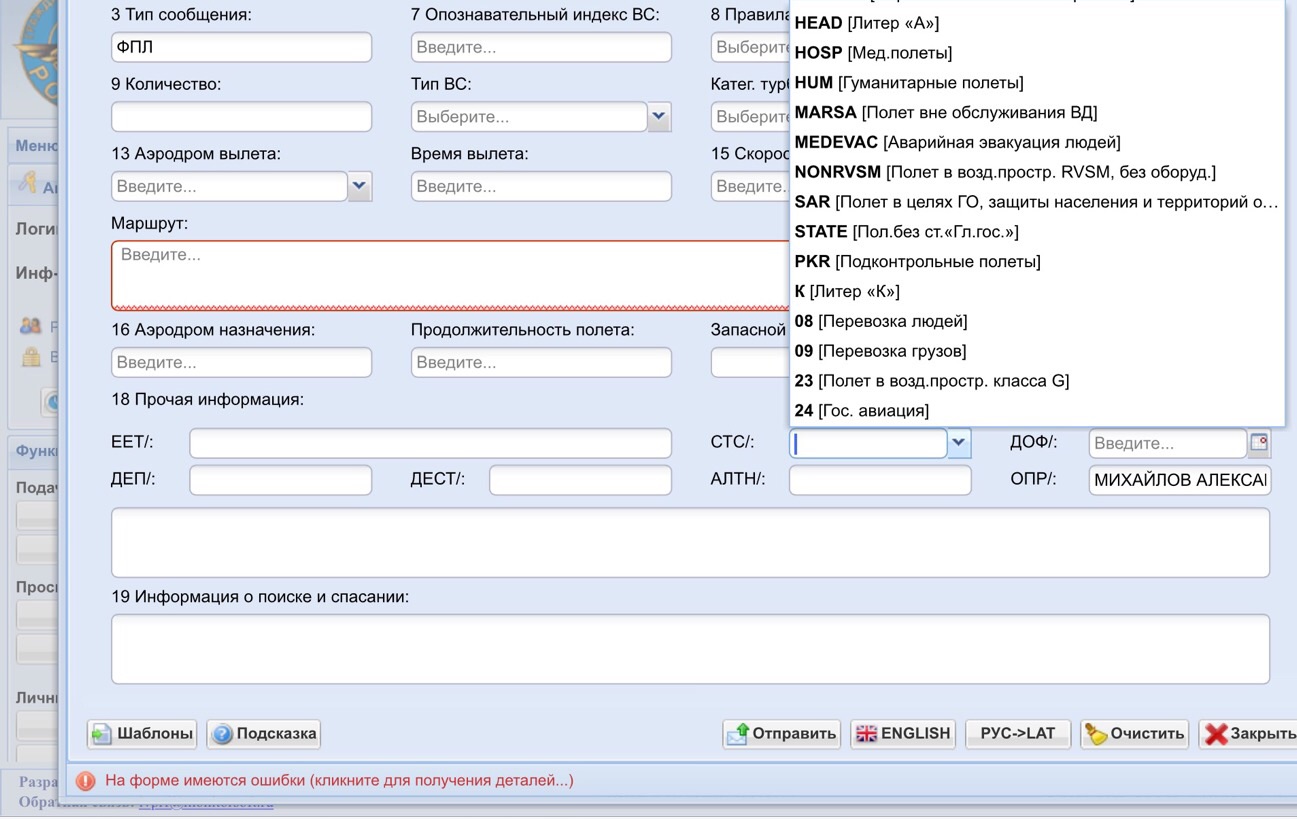This screenshot has height=819, width=1297.
Task: Choose MEDEVAC option in dropdown list
Action: coord(957,142)
